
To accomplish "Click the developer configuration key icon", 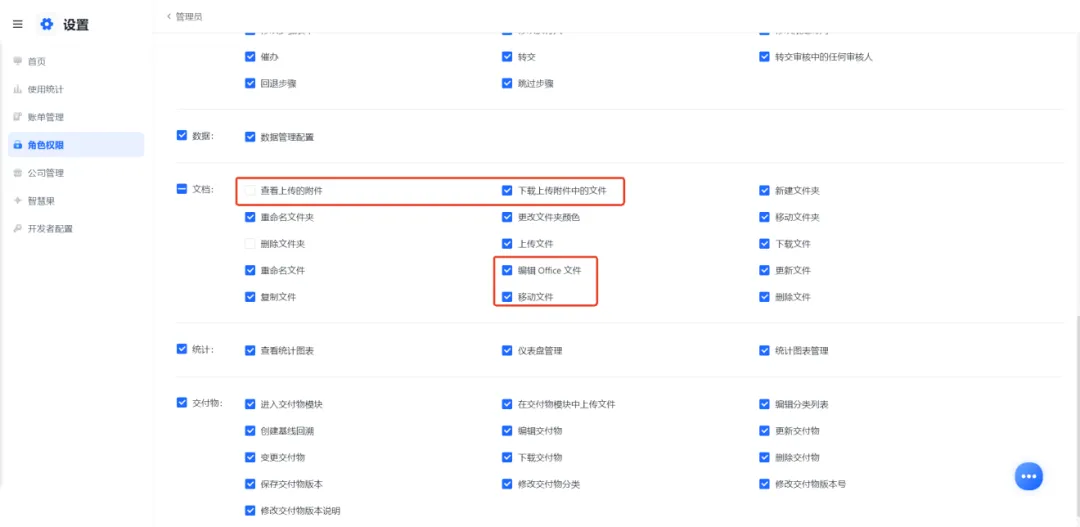I will [x=18, y=229].
